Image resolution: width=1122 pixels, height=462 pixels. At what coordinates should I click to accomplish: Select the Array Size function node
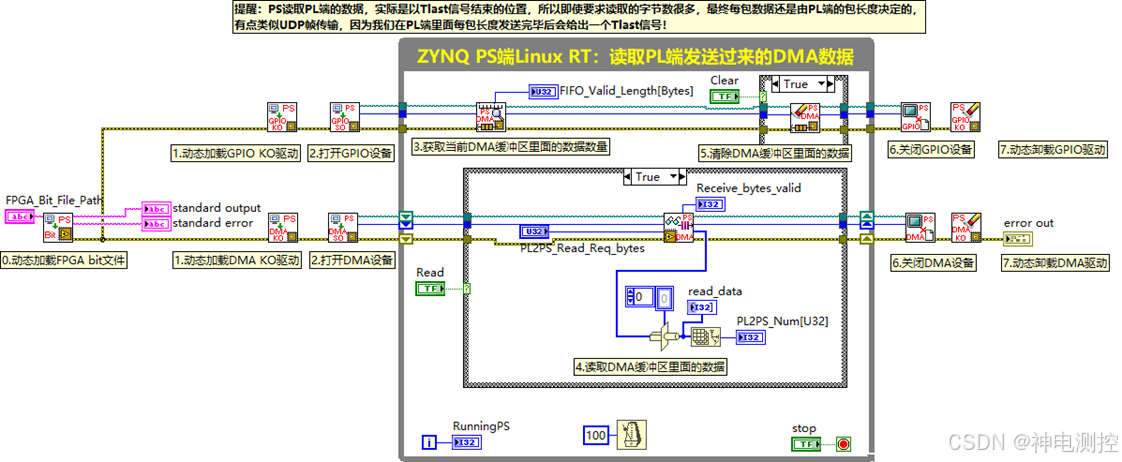click(x=705, y=336)
